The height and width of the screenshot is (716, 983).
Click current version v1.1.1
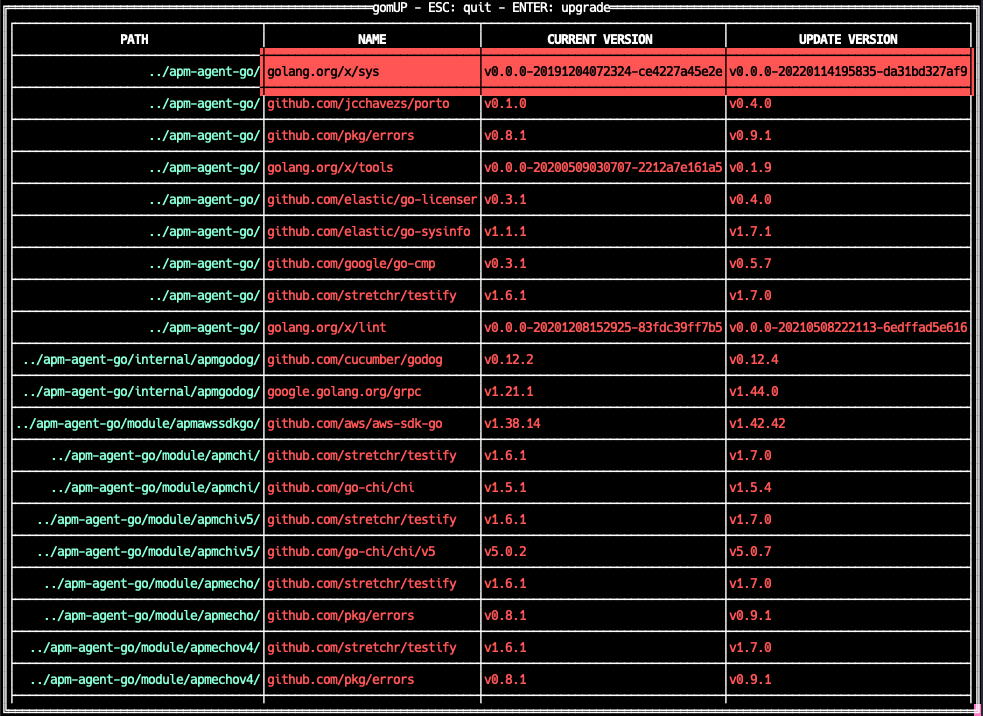505,231
